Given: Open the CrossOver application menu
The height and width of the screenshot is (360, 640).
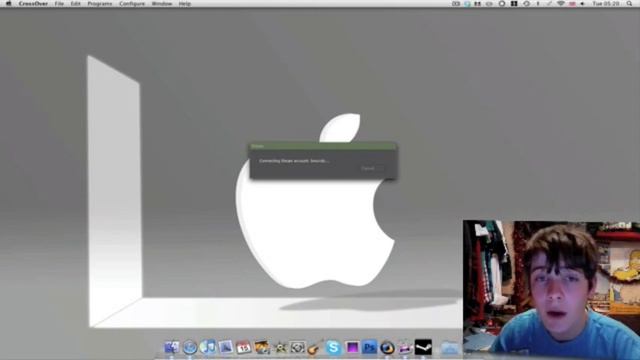Looking at the screenshot, I should [33, 4].
